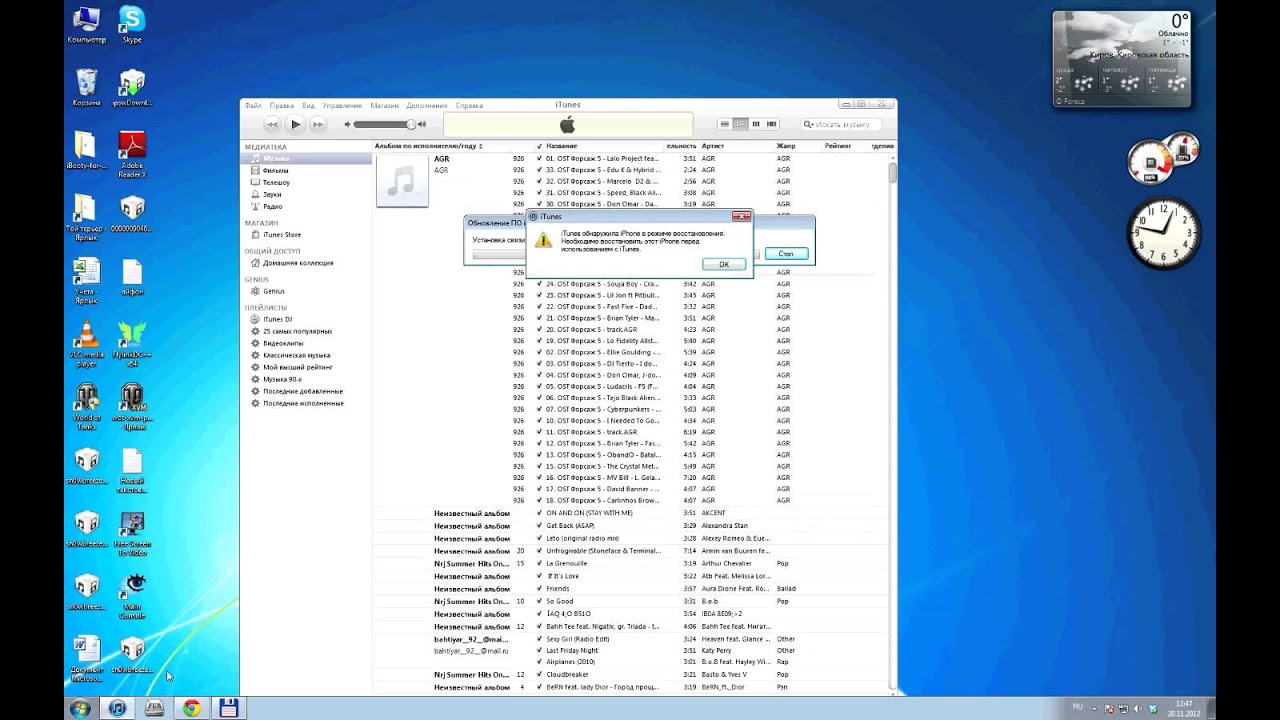
Task: Click the Google Chrome taskbar icon
Action: pyautogui.click(x=191, y=708)
